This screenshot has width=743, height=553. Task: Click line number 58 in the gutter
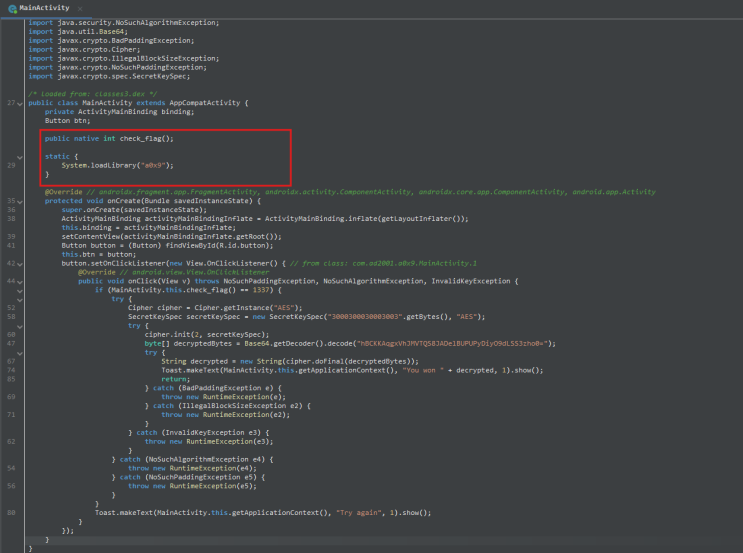tap(11, 317)
